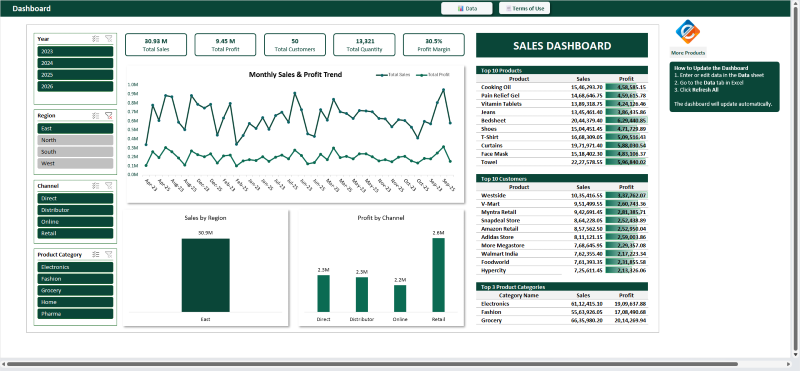The width and height of the screenshot is (800, 371).
Task: Click the Top 10 Products header
Action: (x=562, y=70)
